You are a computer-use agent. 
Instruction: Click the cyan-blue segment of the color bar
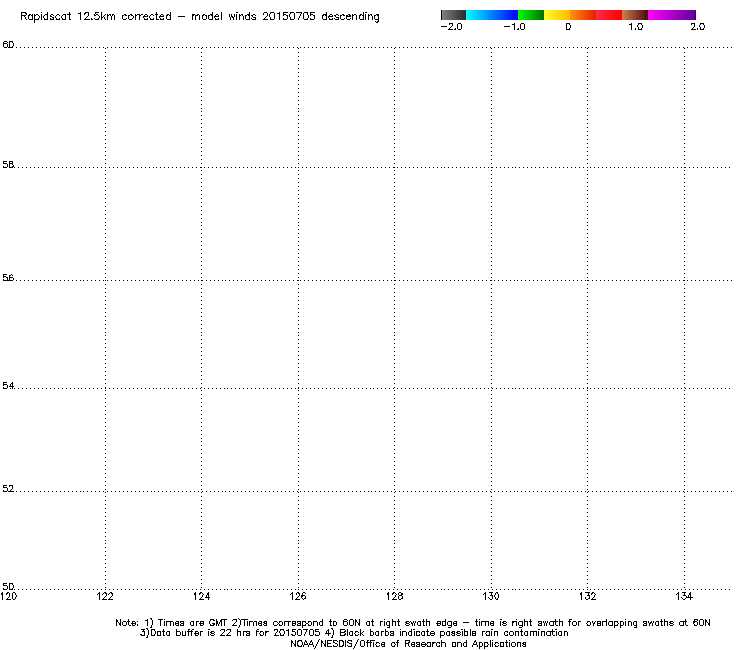pyautogui.click(x=492, y=15)
